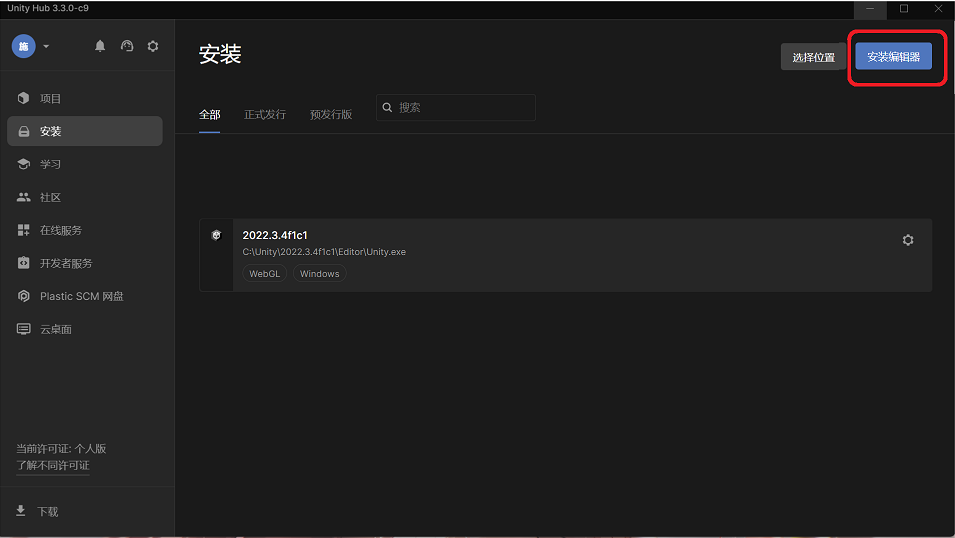Screen dimensions: 955x538
Task: Open 在线服务 in the sidebar
Action: click(x=85, y=230)
